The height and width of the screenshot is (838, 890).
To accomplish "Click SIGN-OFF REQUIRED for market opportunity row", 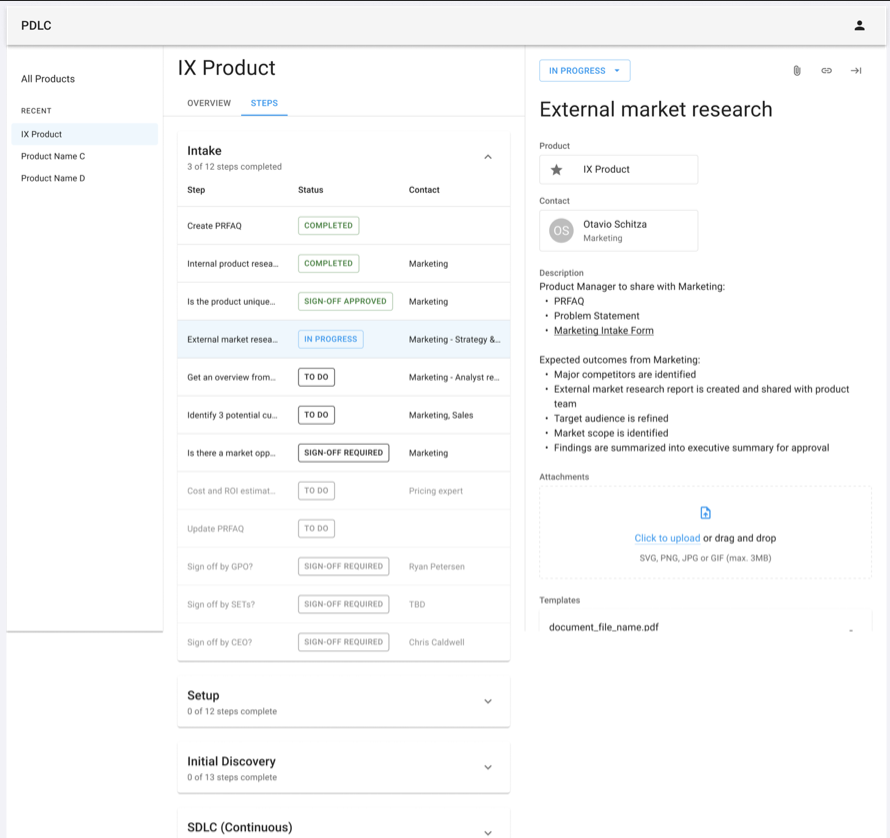I will 343,452.
